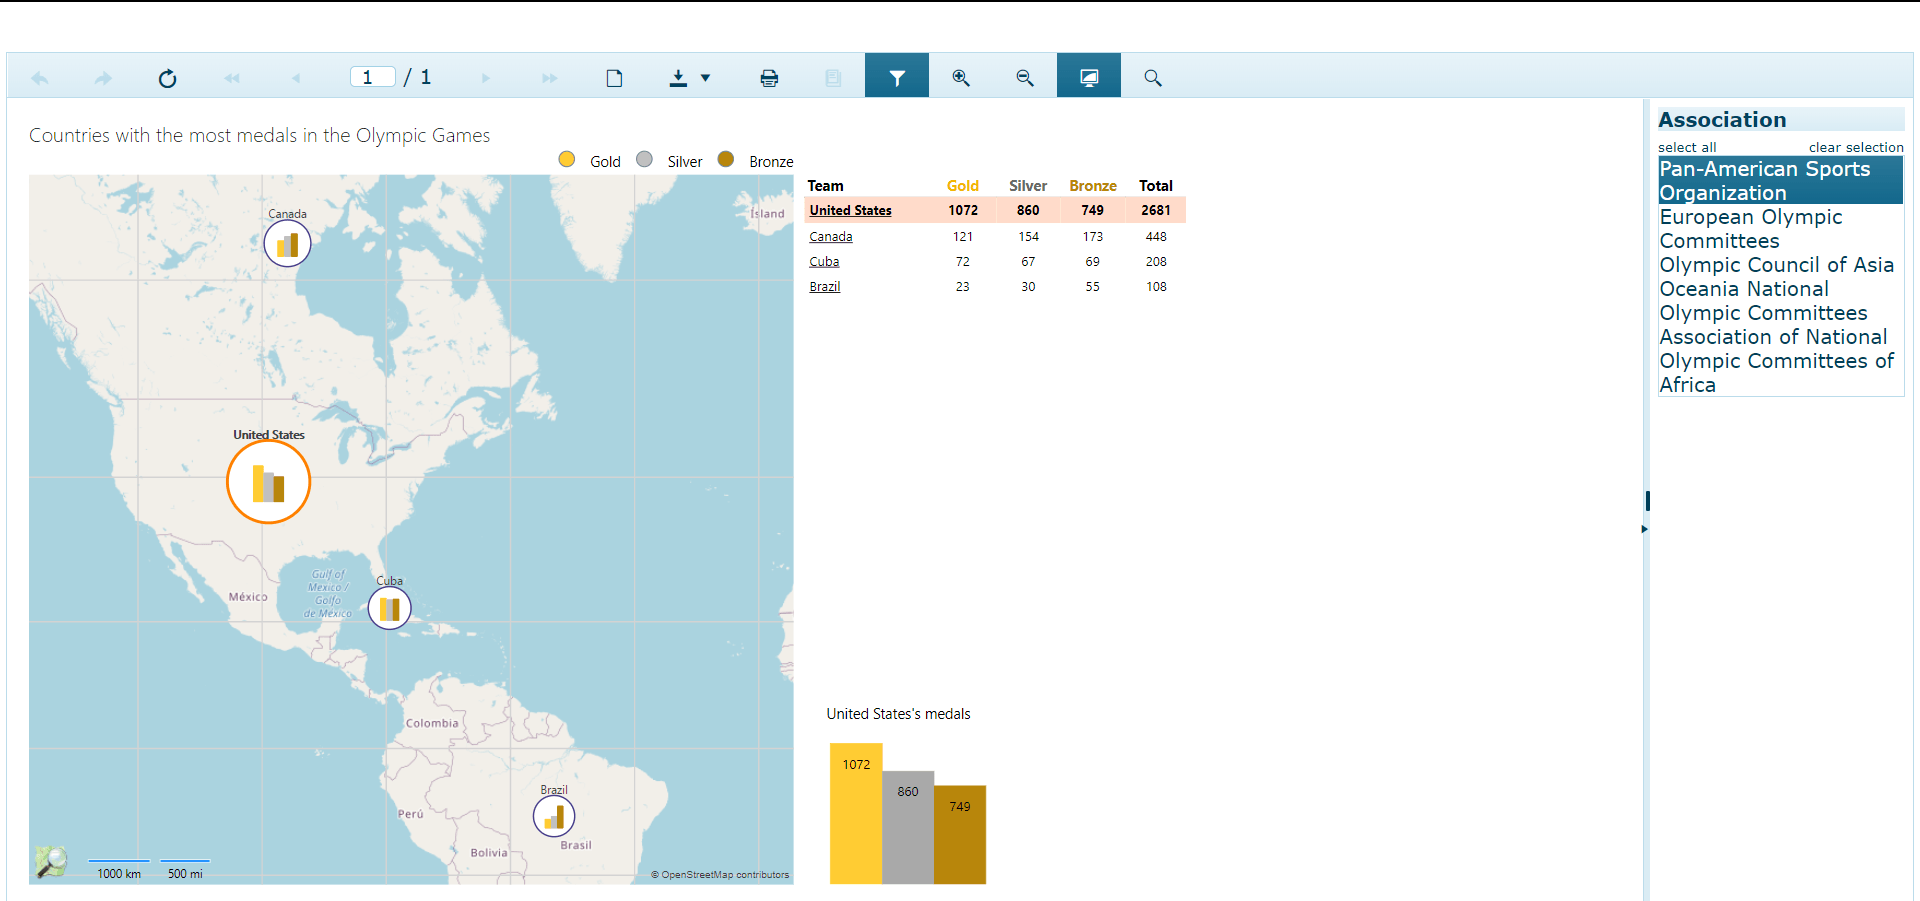Click the Association panel heading
1920x901 pixels.
point(1722,120)
